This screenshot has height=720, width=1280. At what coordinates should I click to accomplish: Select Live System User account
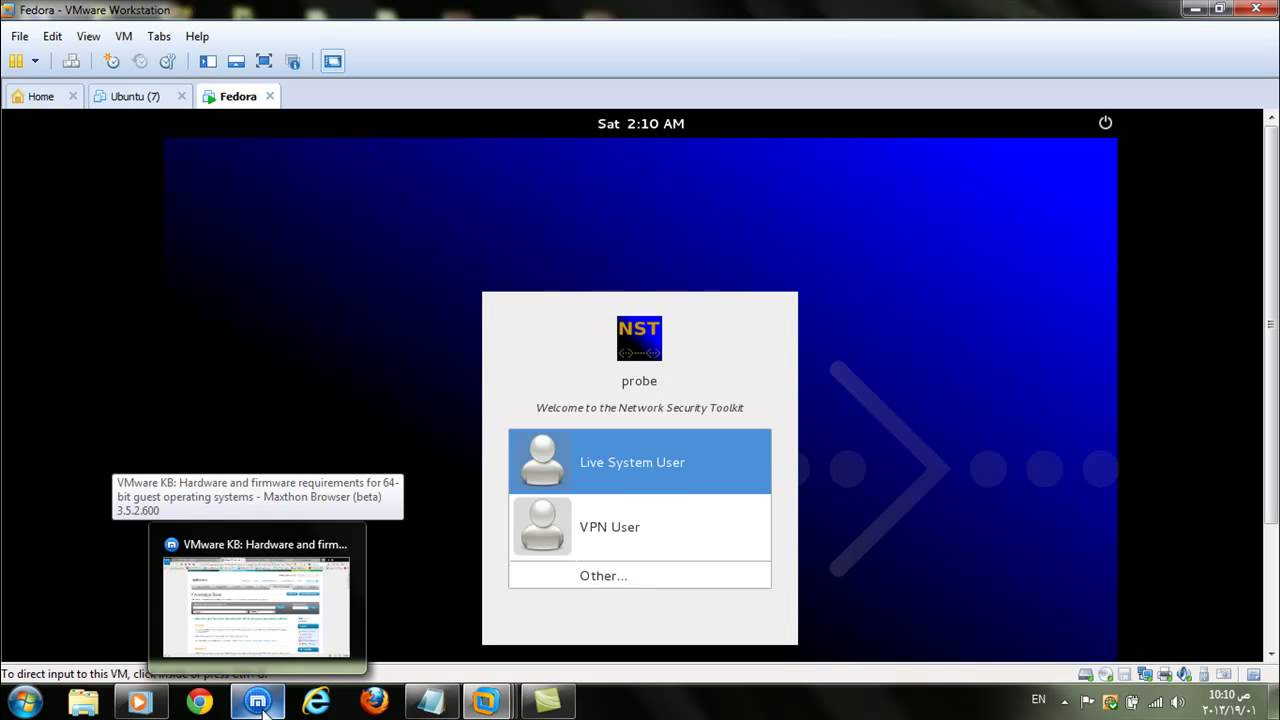(640, 462)
